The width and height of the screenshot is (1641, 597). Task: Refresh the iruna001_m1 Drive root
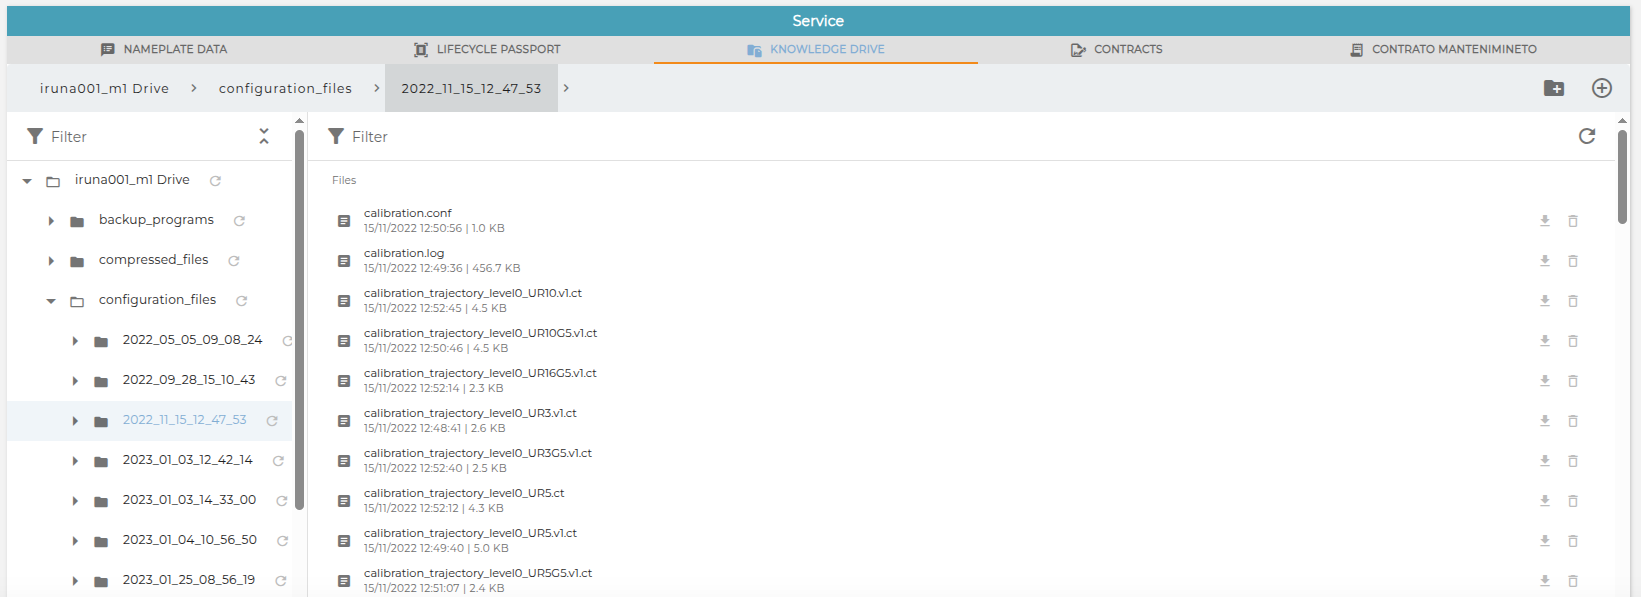pos(215,181)
